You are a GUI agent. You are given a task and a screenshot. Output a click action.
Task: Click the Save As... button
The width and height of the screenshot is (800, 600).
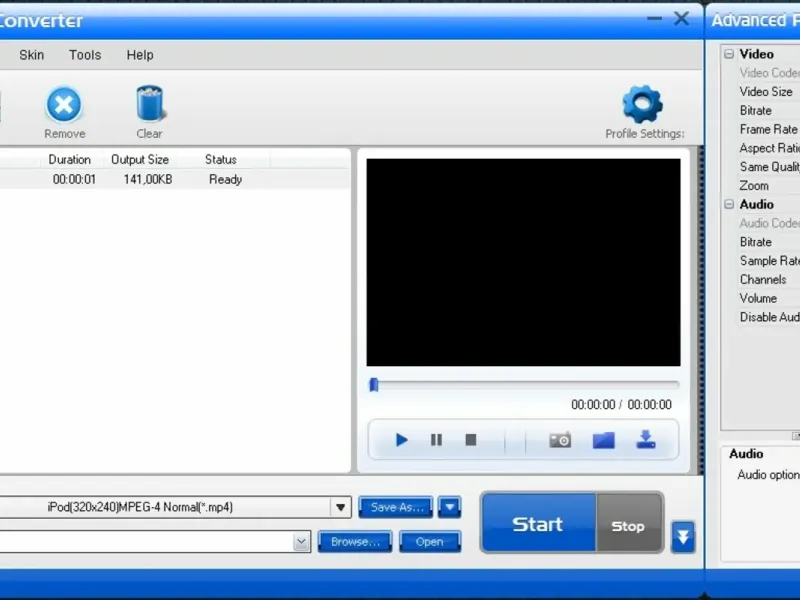click(x=396, y=507)
